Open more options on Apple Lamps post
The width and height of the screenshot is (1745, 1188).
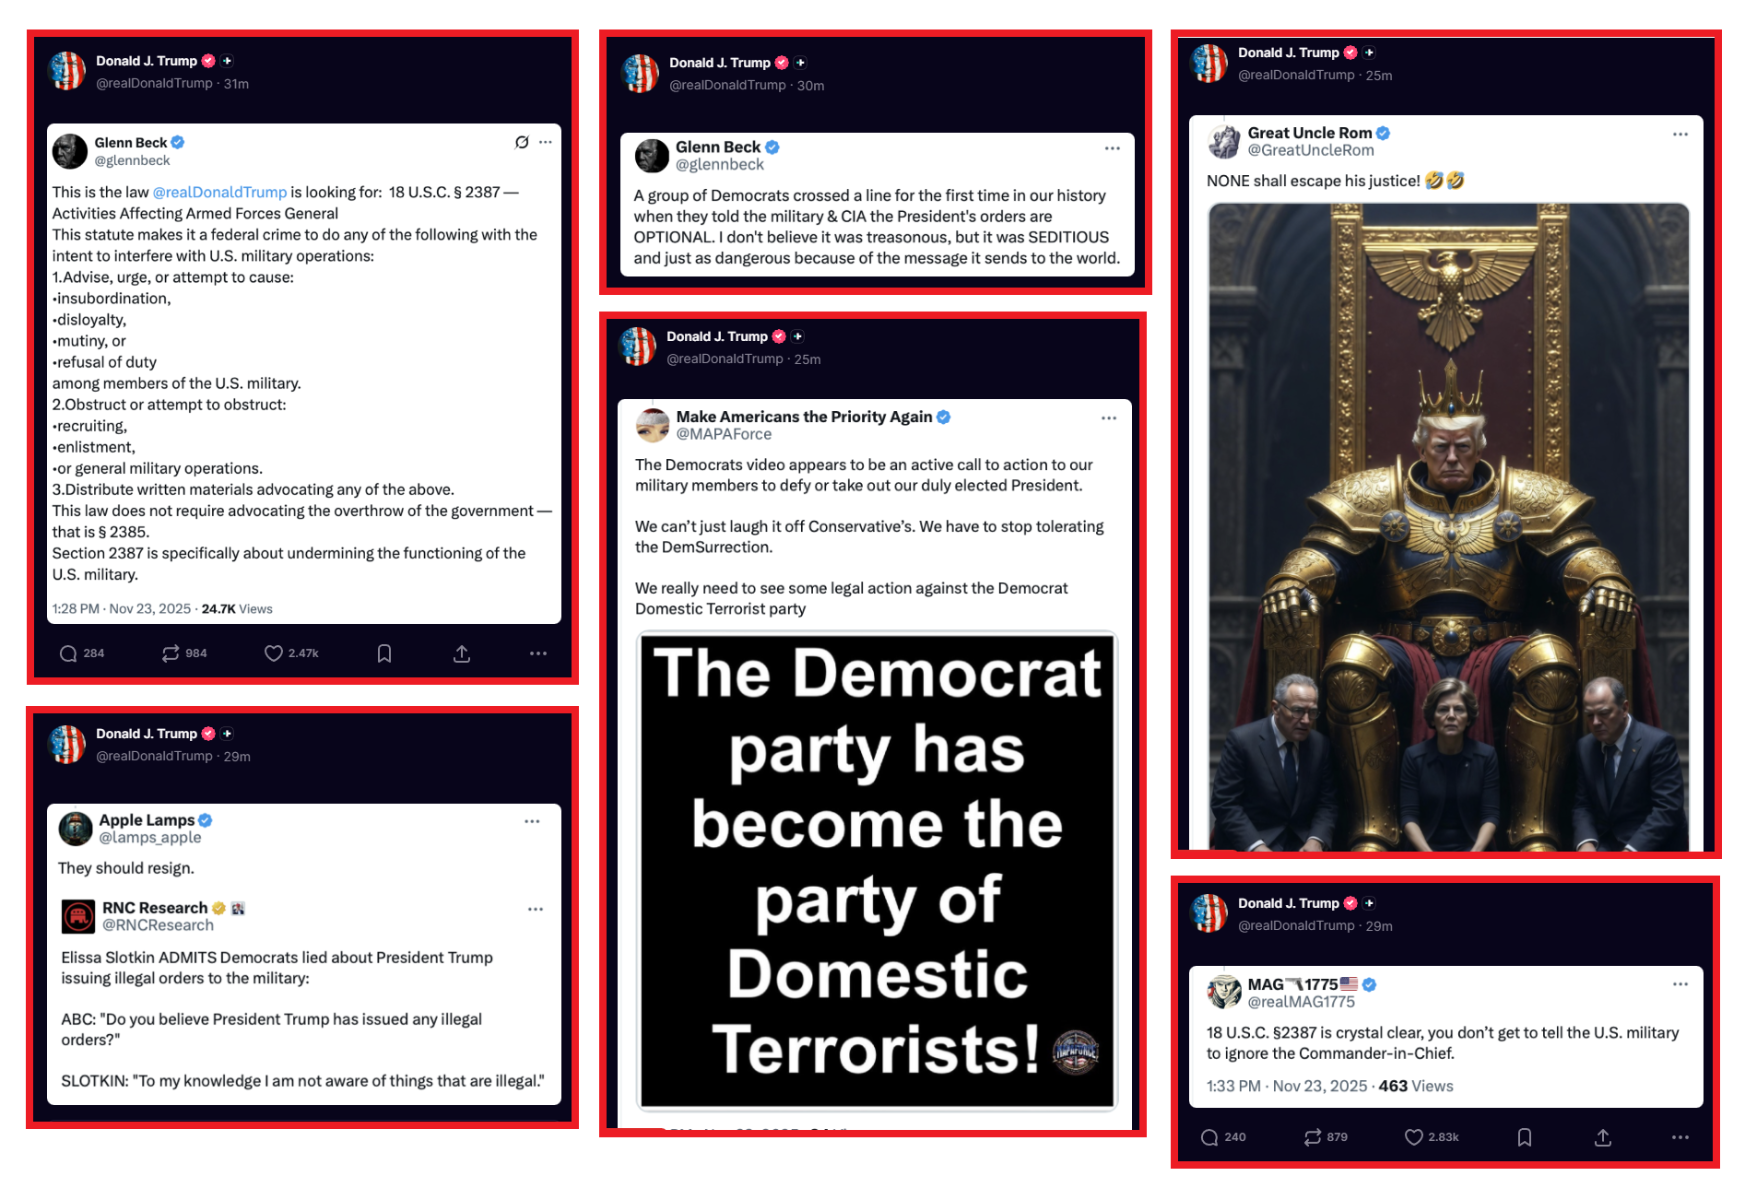pos(532,821)
